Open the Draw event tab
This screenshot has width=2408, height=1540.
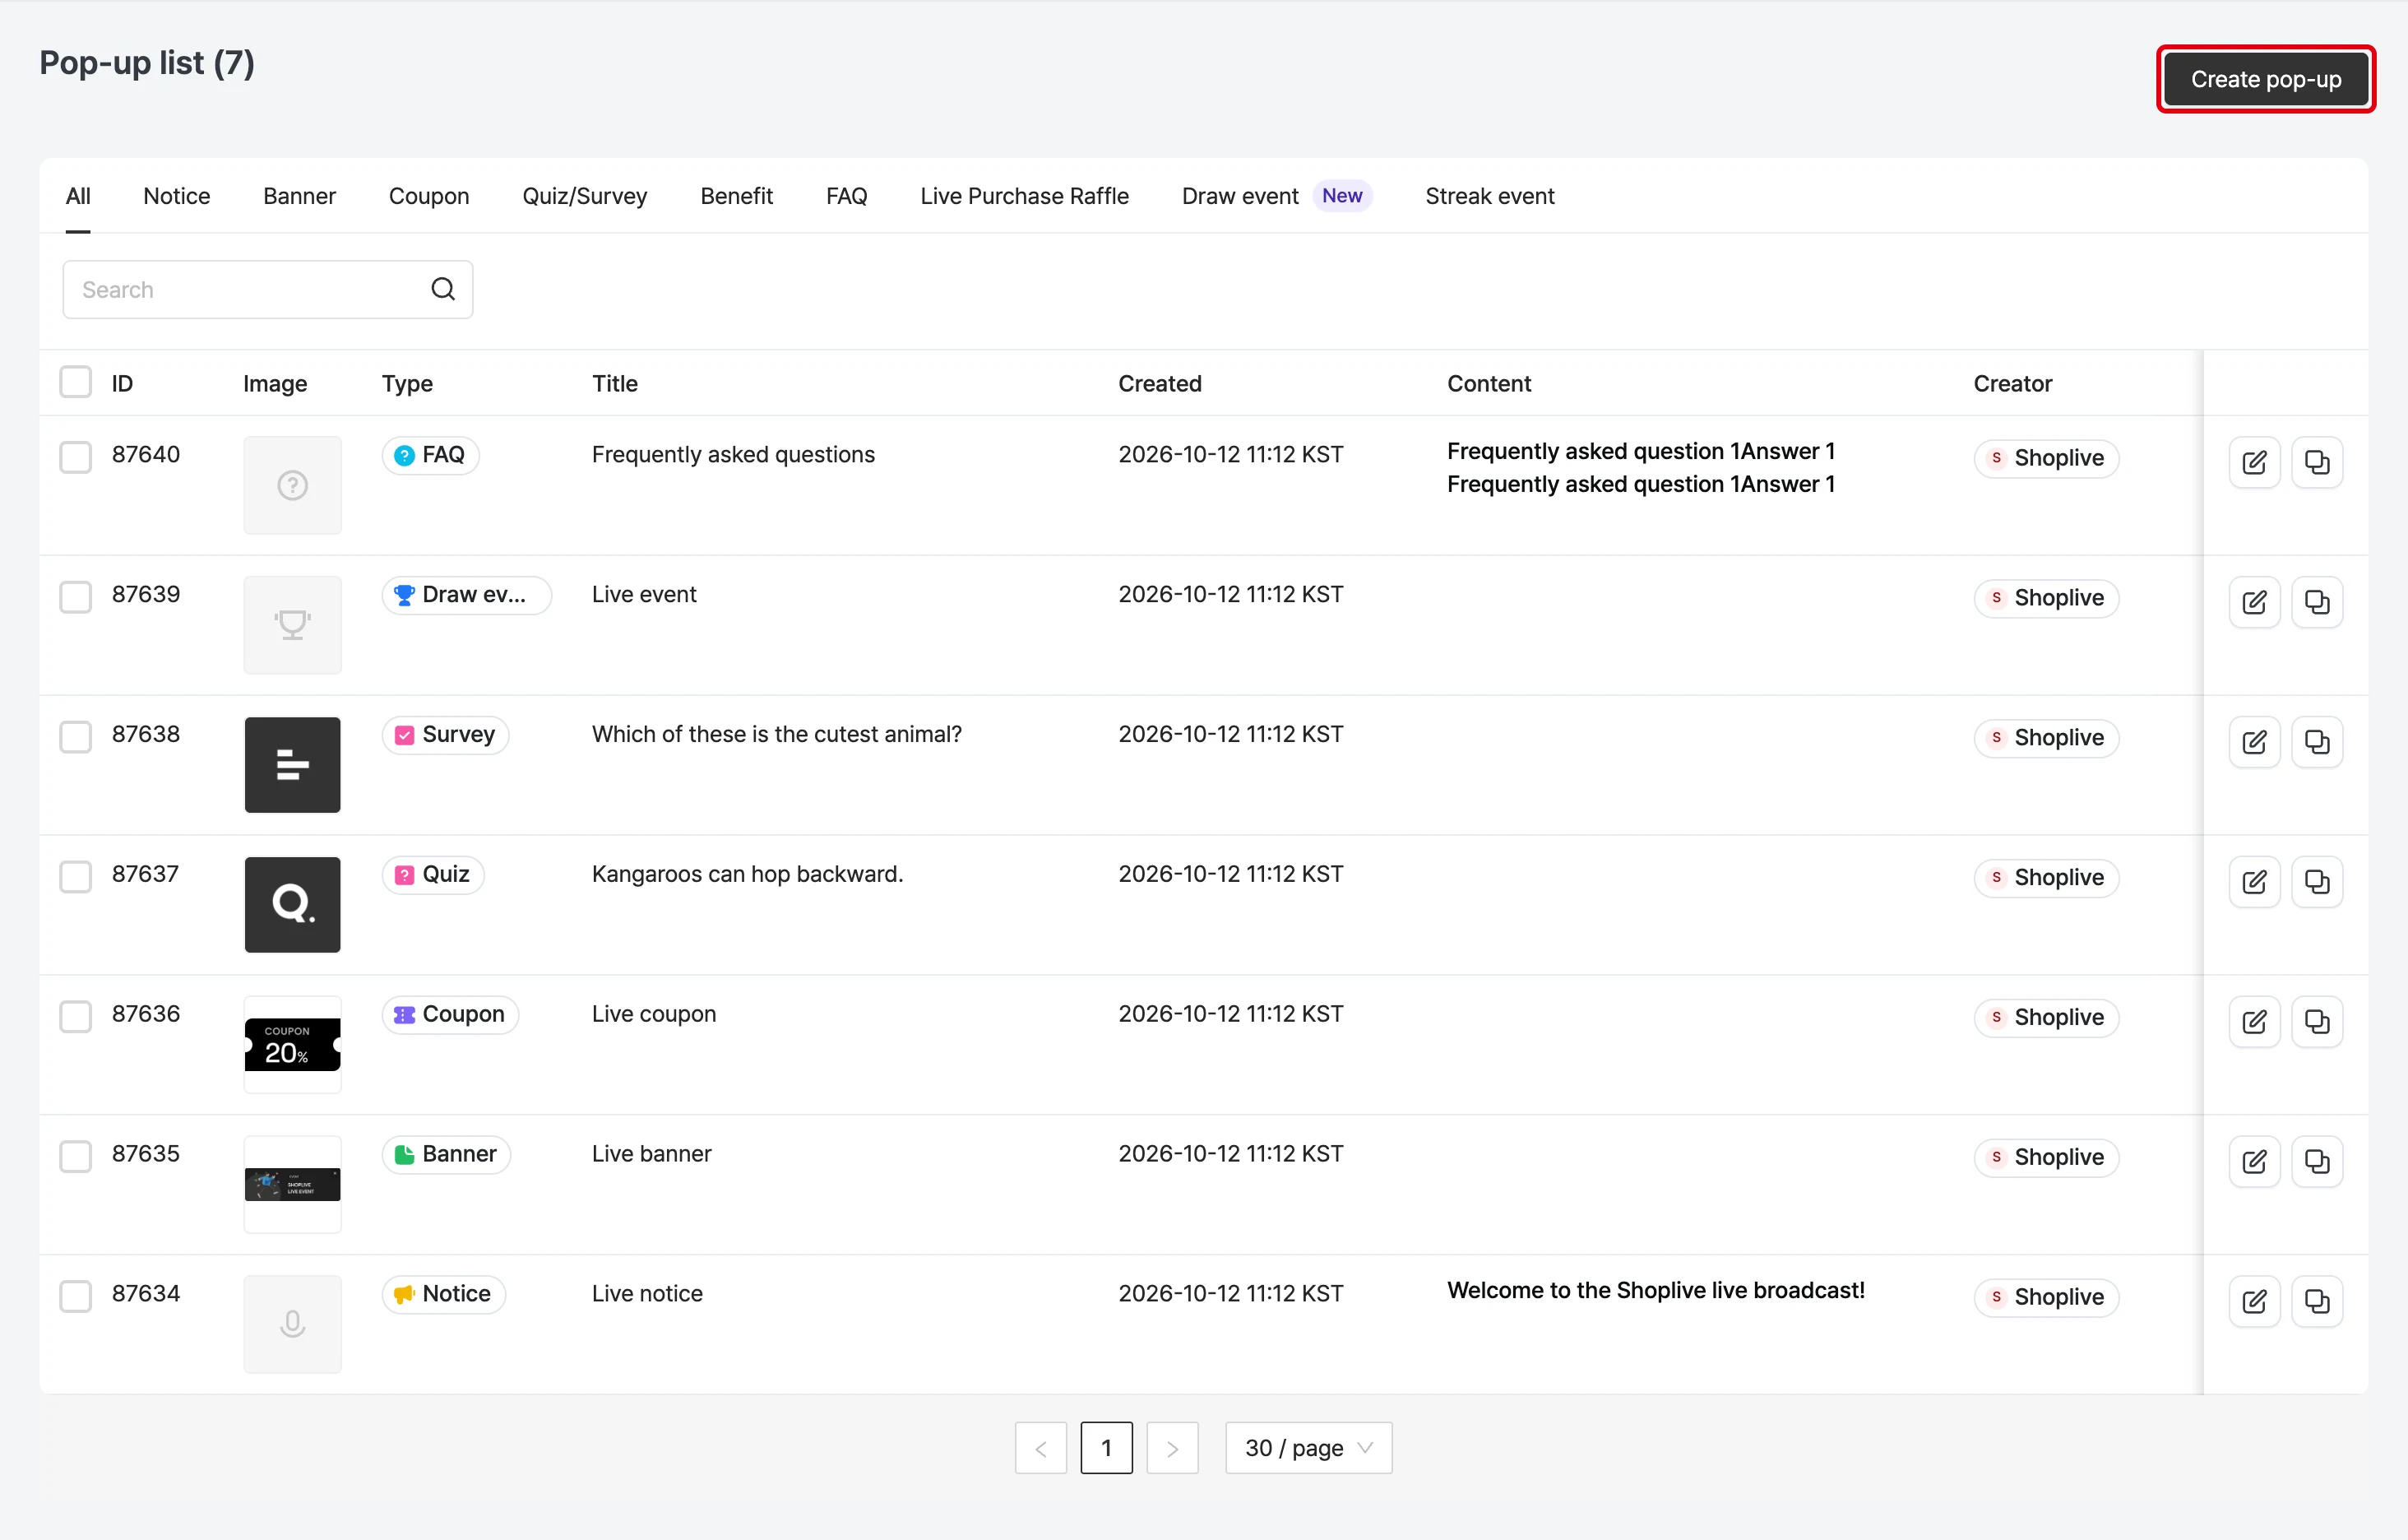point(1276,196)
